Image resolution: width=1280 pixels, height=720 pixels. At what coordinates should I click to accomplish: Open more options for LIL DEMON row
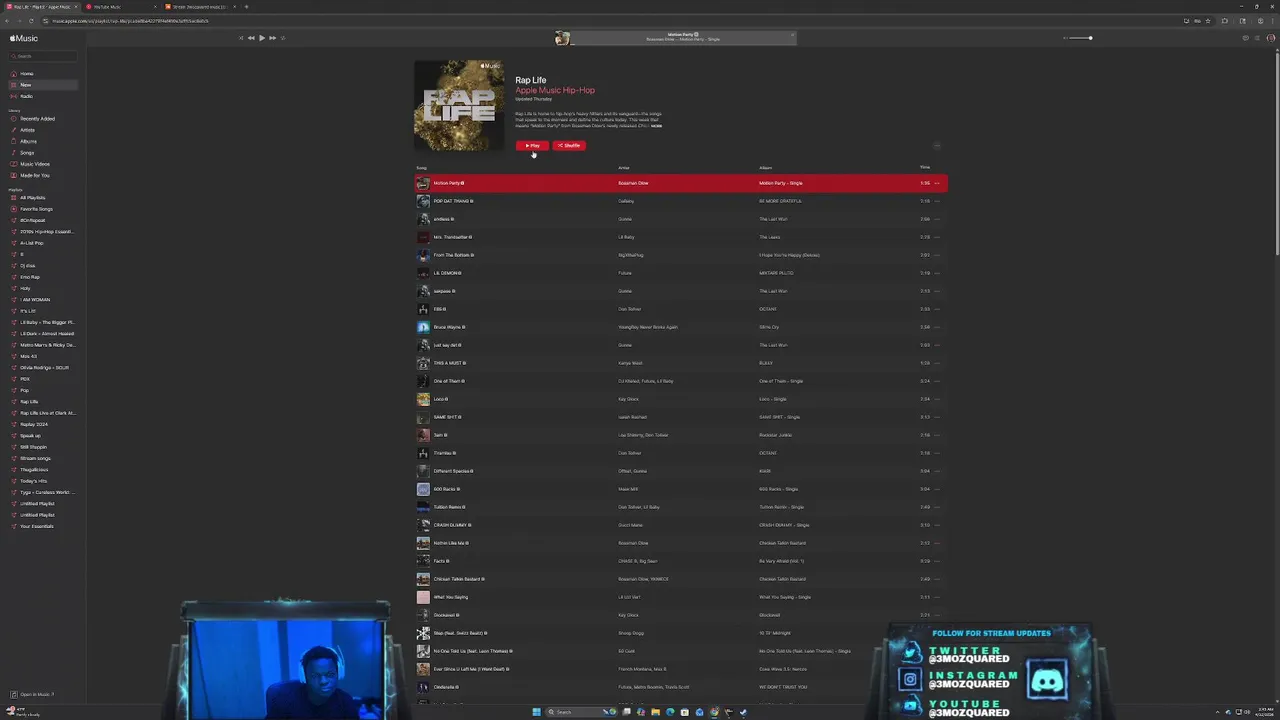pyautogui.click(x=937, y=273)
